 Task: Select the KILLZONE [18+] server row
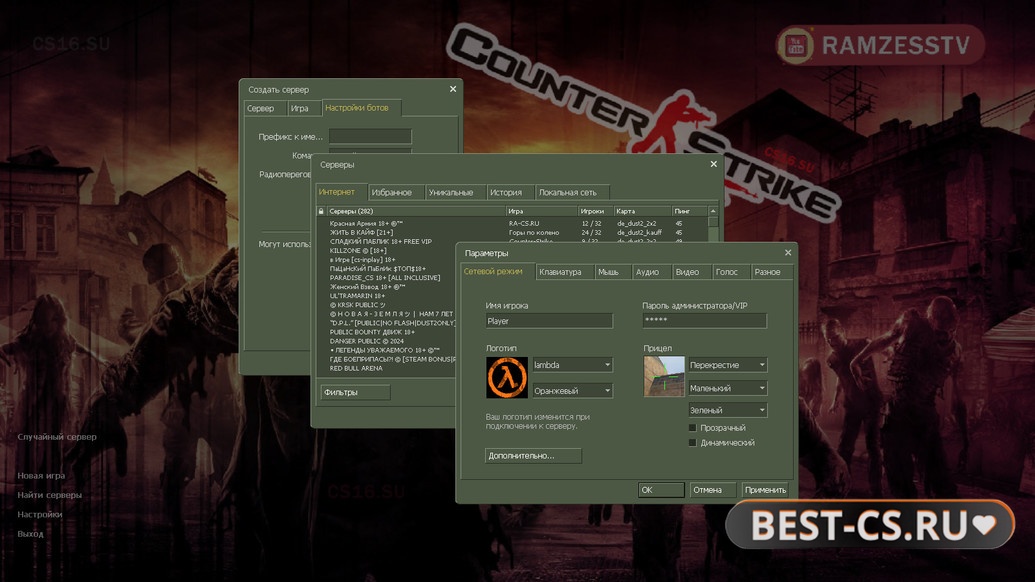pos(386,251)
